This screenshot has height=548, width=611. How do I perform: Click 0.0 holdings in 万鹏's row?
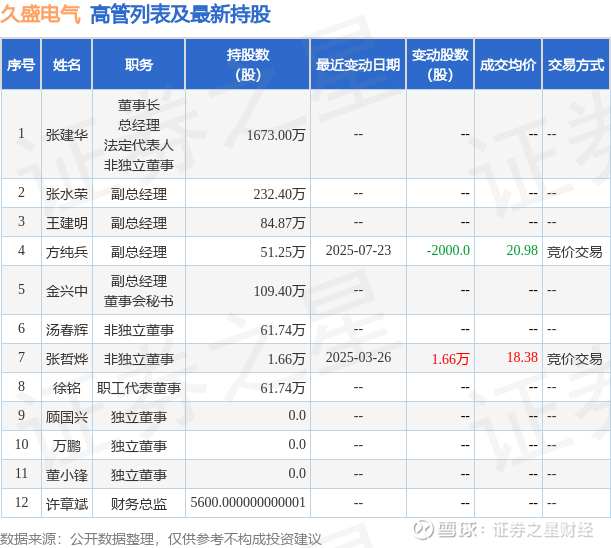click(x=297, y=444)
